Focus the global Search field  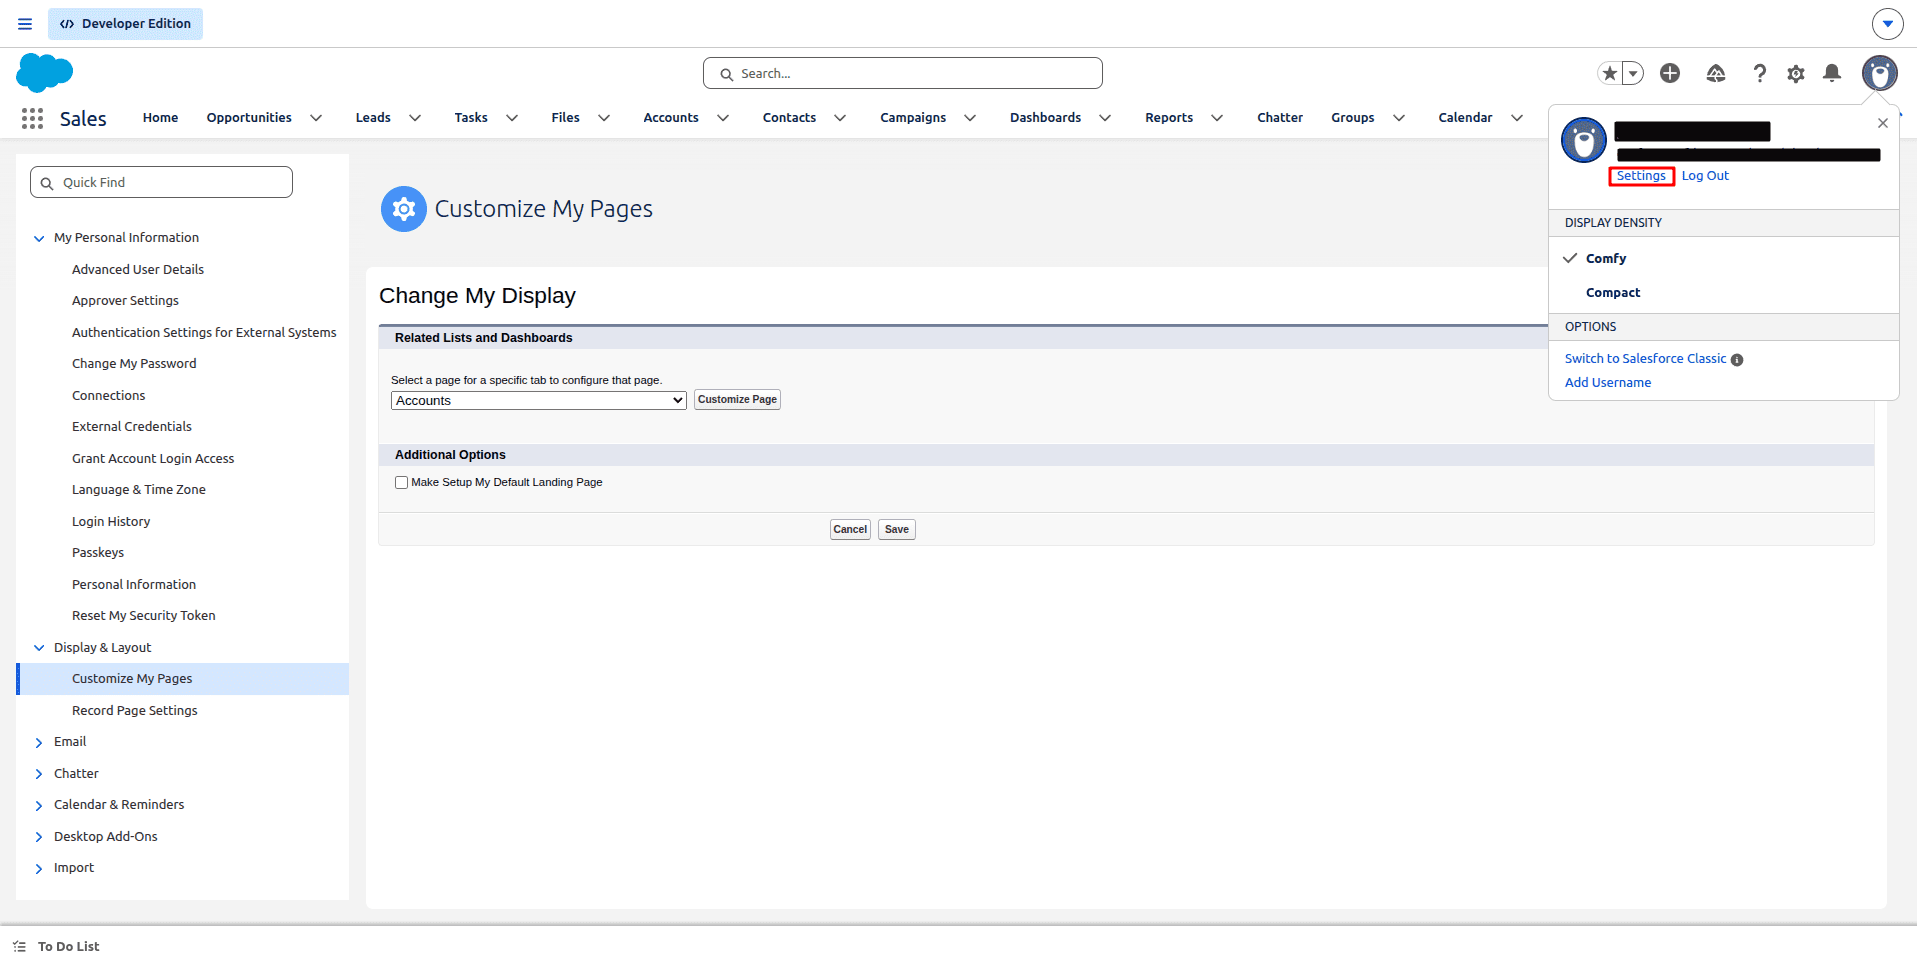[x=903, y=73]
